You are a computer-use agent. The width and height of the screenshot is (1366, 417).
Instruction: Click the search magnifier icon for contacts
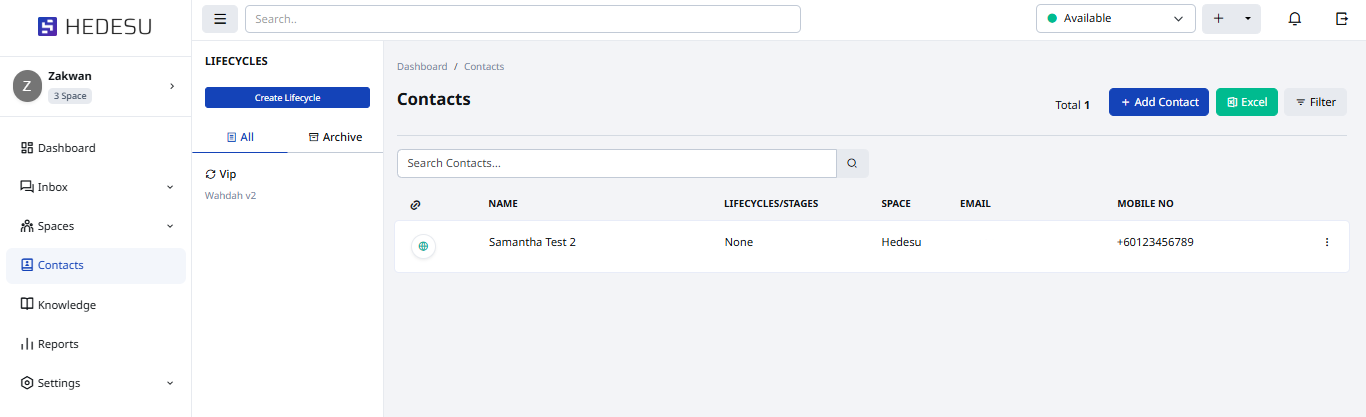click(x=852, y=163)
